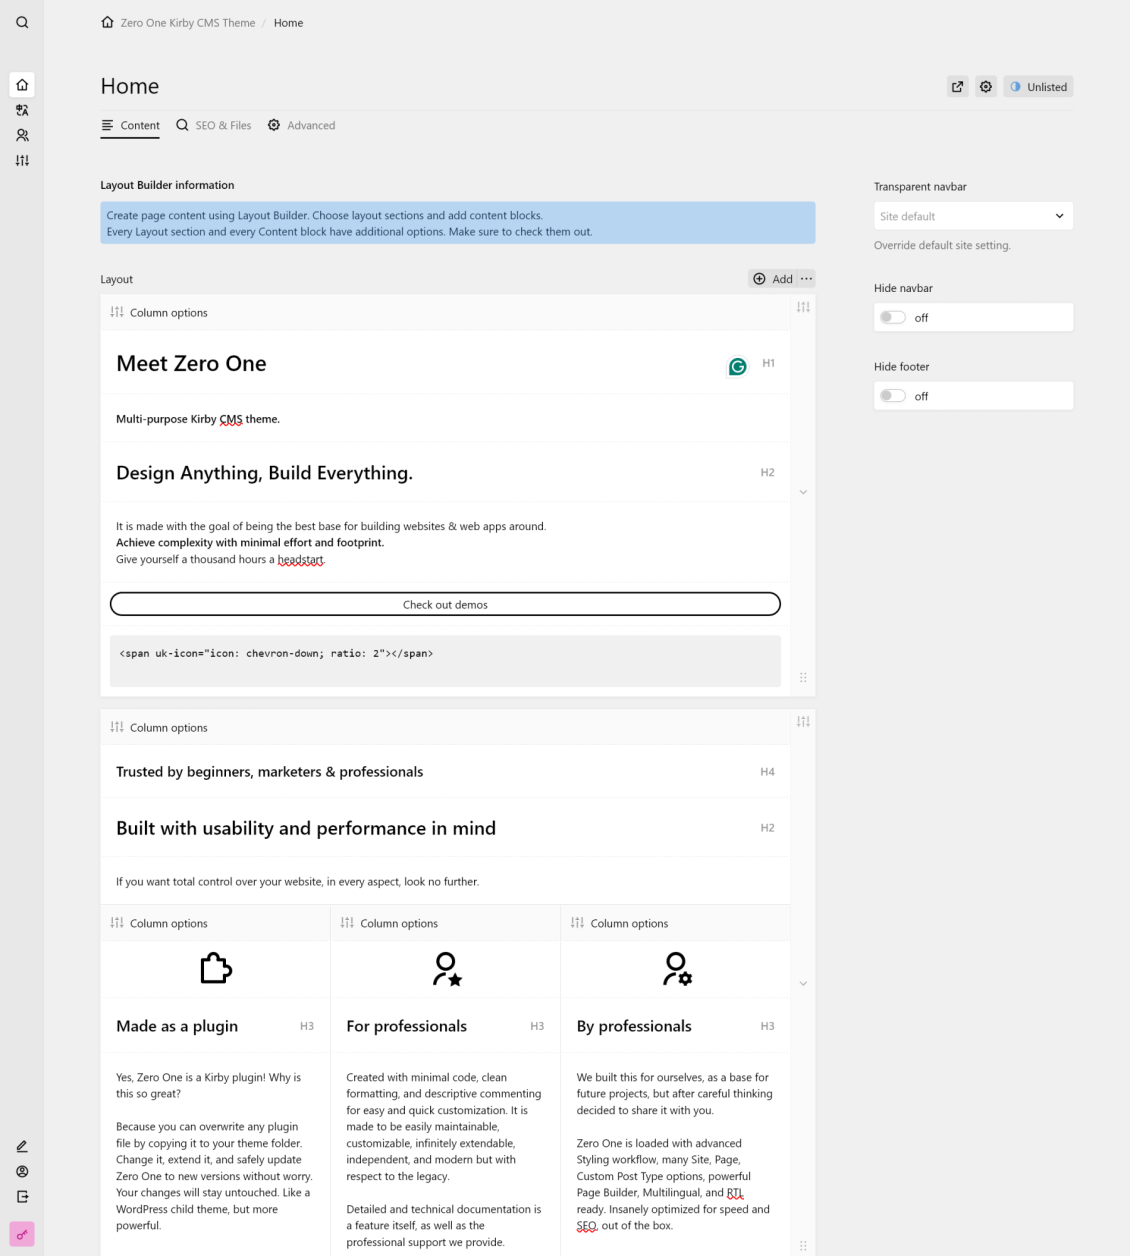
Task: Switch to the Advanced tab
Action: click(301, 126)
